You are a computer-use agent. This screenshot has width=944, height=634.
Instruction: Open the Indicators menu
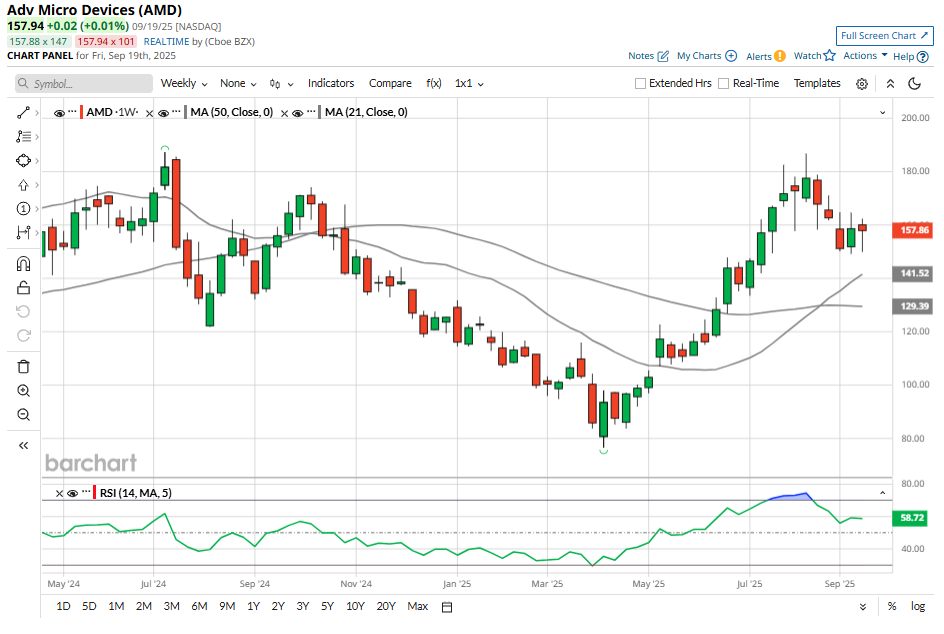[x=331, y=84]
